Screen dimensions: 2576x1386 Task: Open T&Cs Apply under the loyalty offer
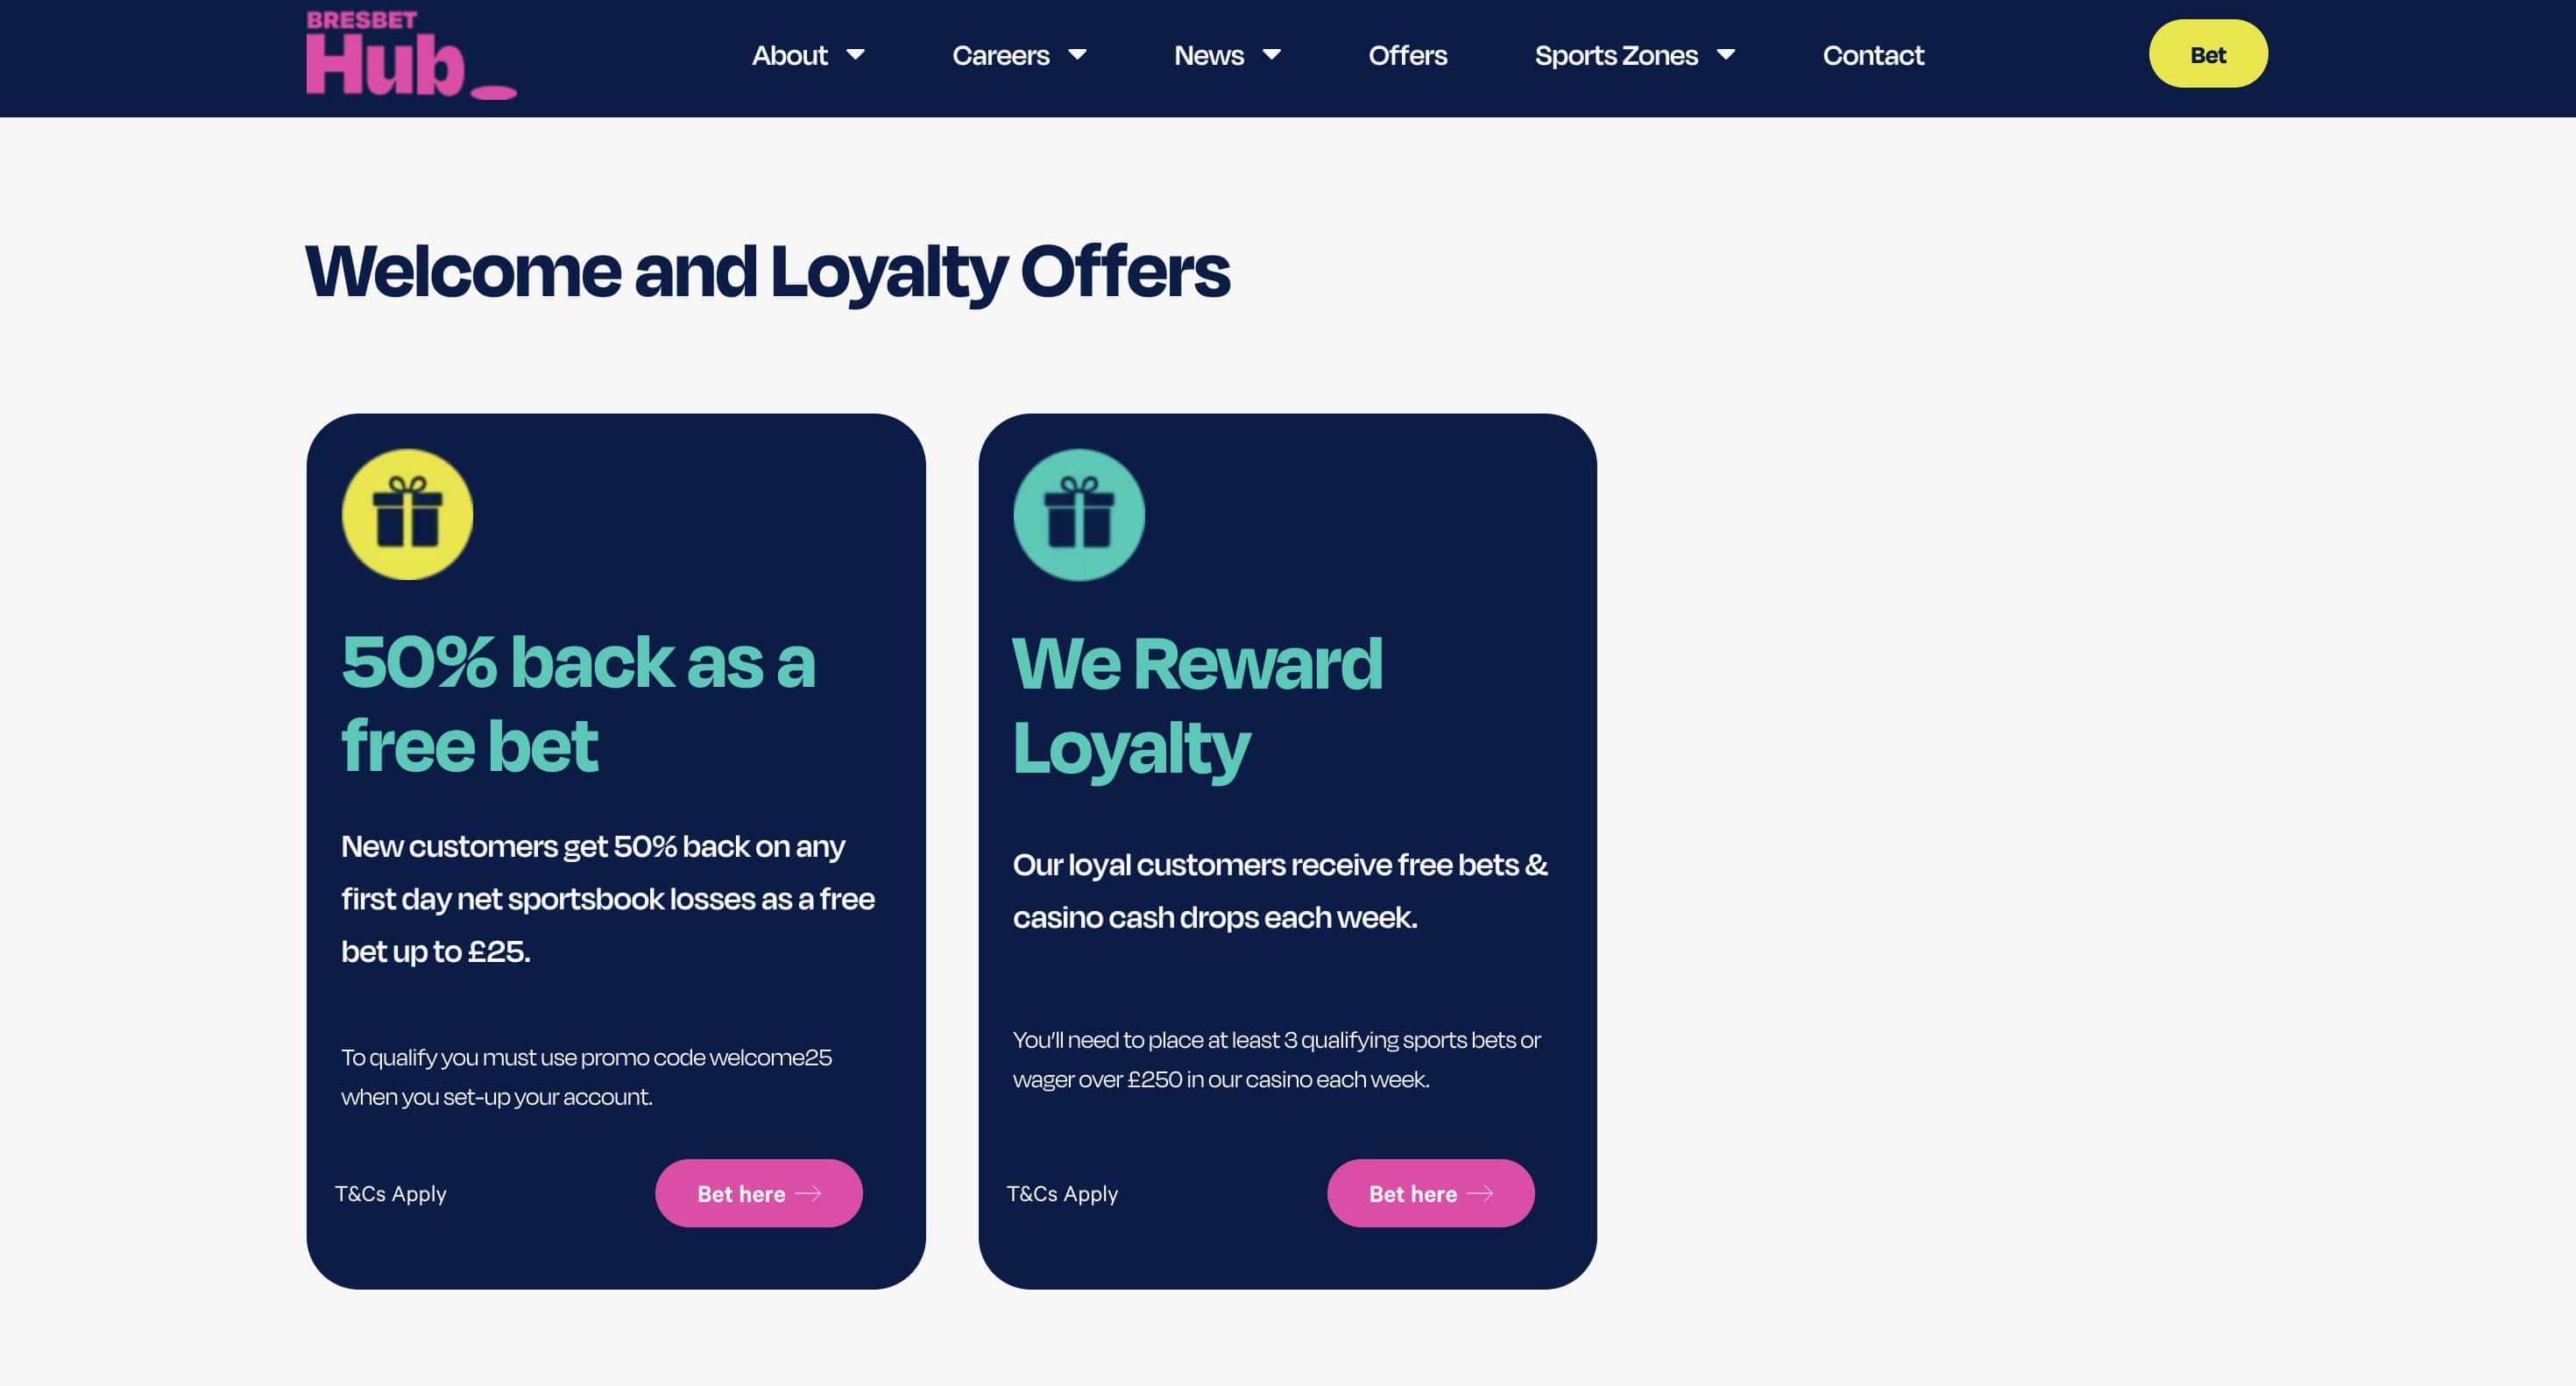1062,1194
